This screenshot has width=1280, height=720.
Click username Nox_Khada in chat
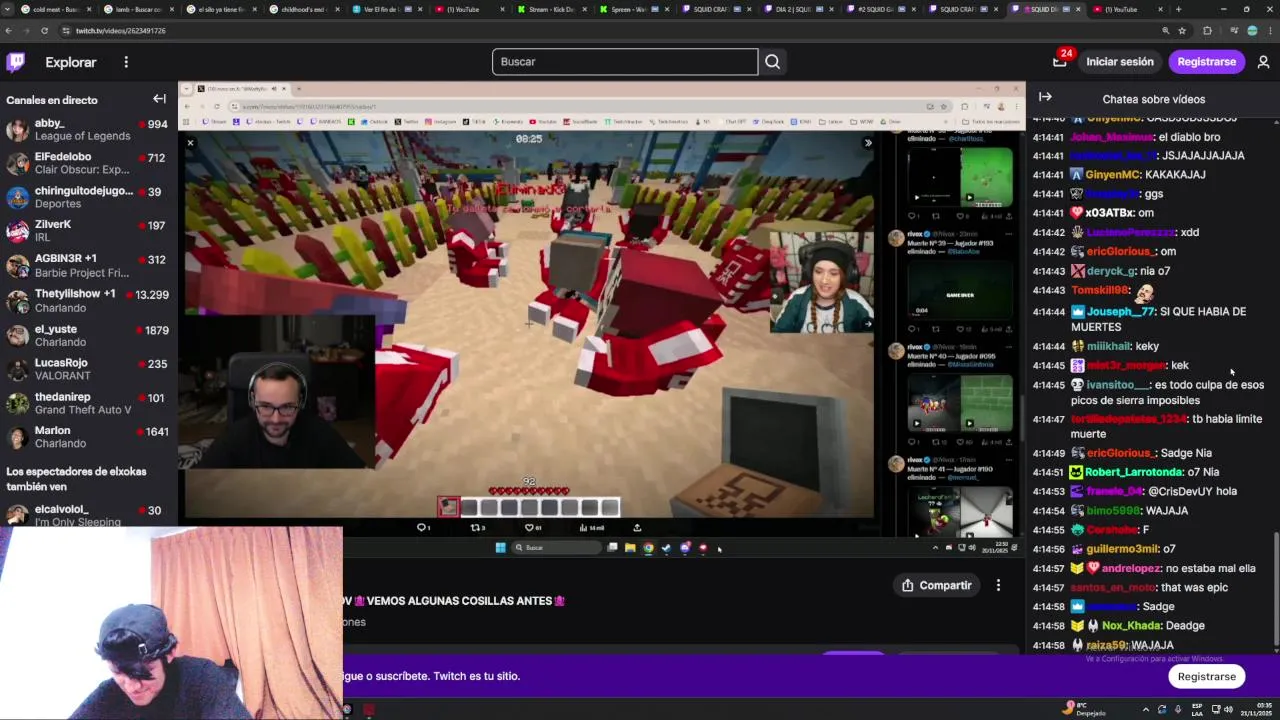coord(1131,626)
